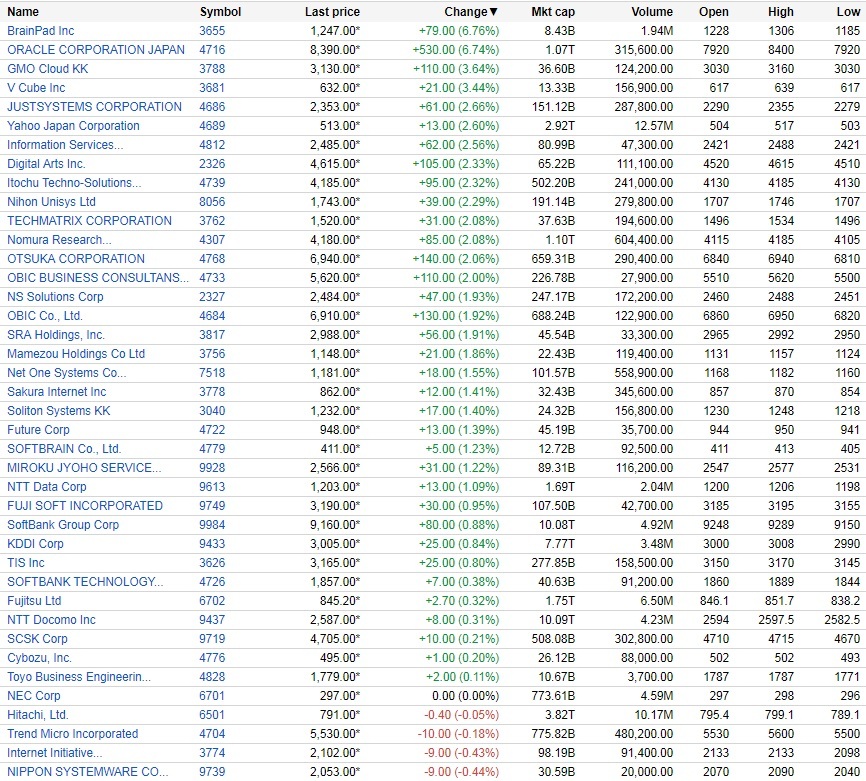The image size is (866, 781).
Task: Open OBIC BUSINESS CONSULTANS... link
Action: point(98,278)
